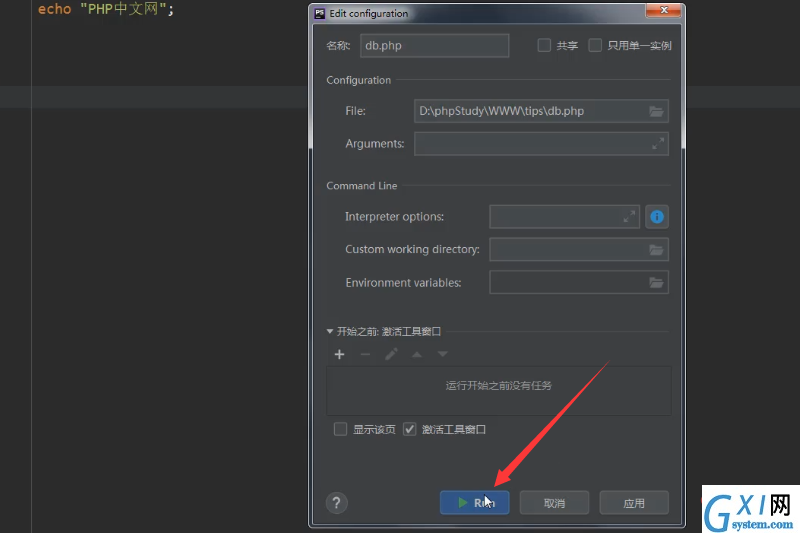Click the edit task pencil icon

391,354
